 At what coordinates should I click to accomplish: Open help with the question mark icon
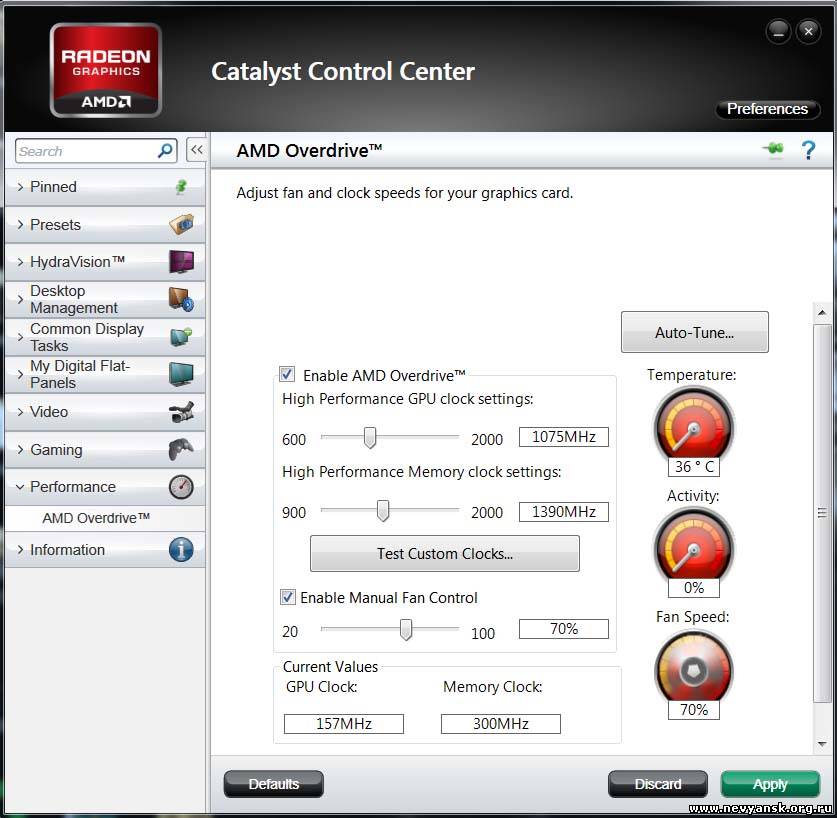point(809,151)
